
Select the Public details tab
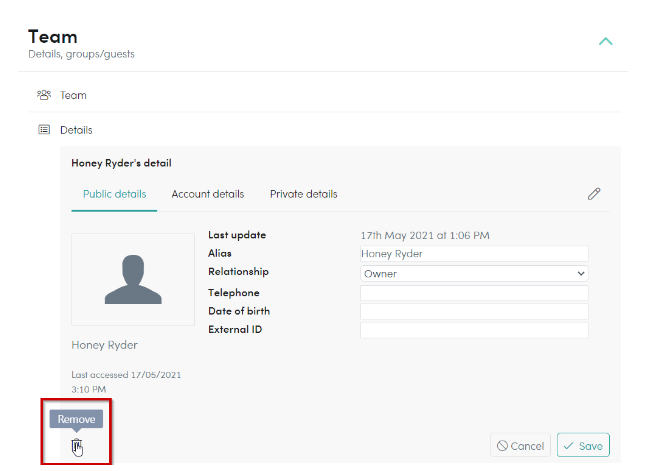point(115,194)
